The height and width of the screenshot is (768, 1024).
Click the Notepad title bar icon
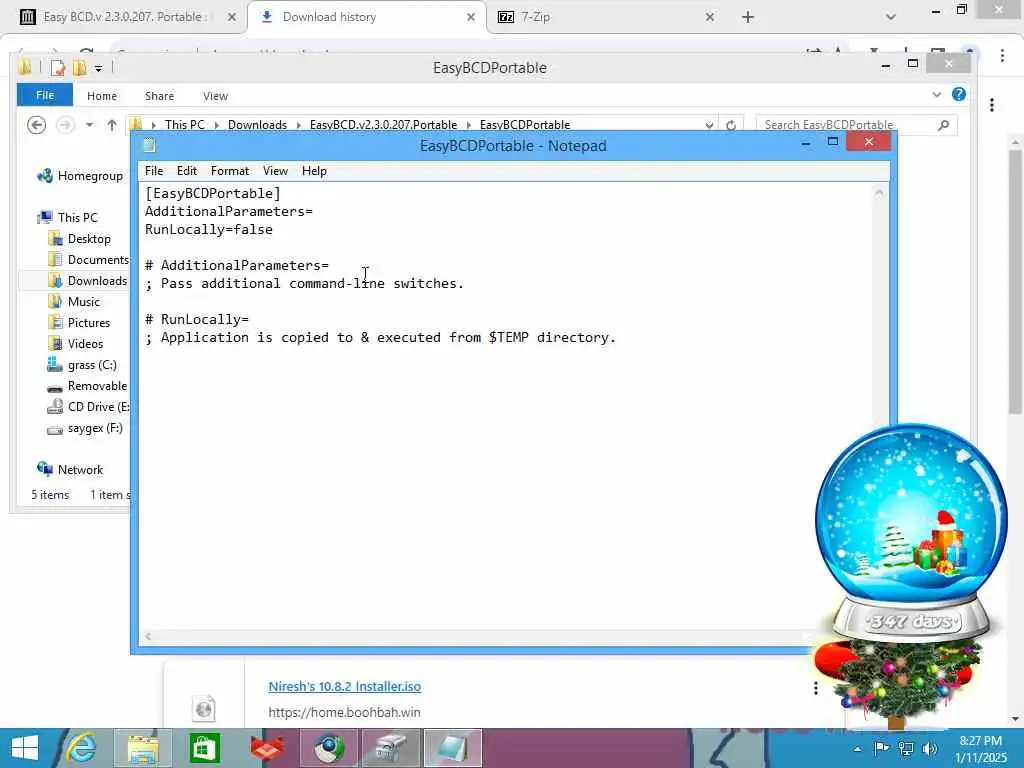point(150,145)
